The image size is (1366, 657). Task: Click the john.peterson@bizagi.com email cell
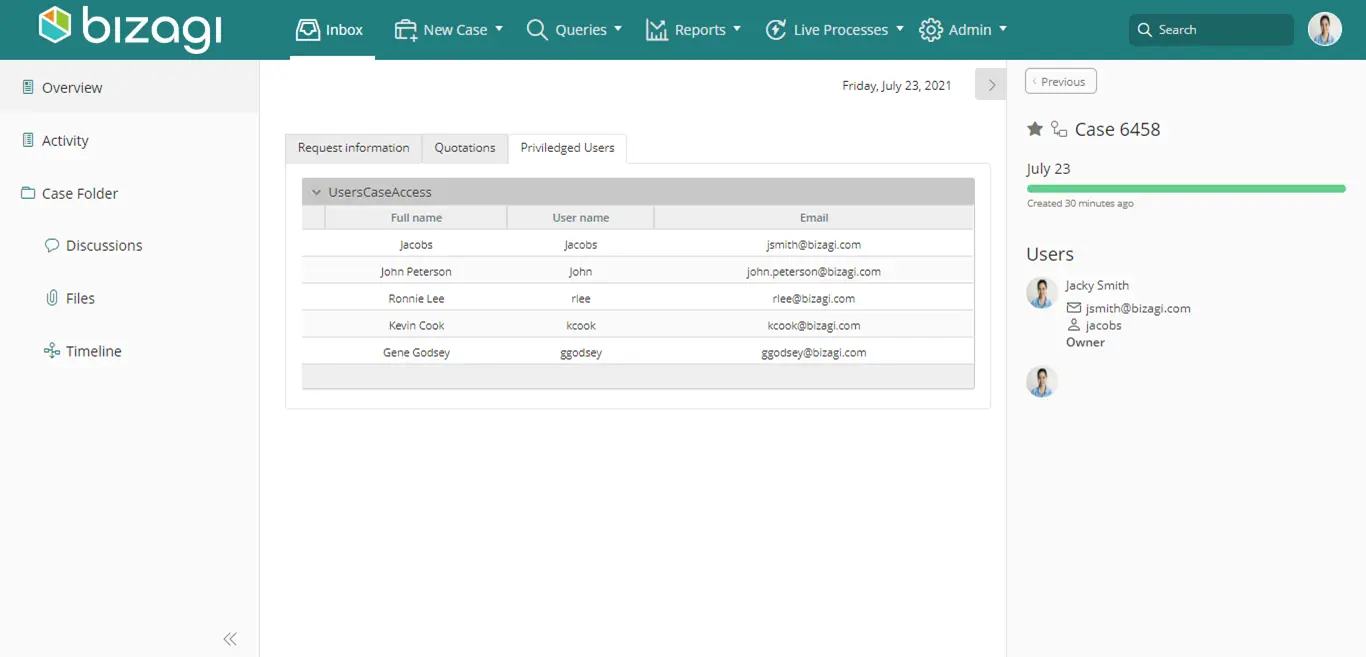click(814, 271)
